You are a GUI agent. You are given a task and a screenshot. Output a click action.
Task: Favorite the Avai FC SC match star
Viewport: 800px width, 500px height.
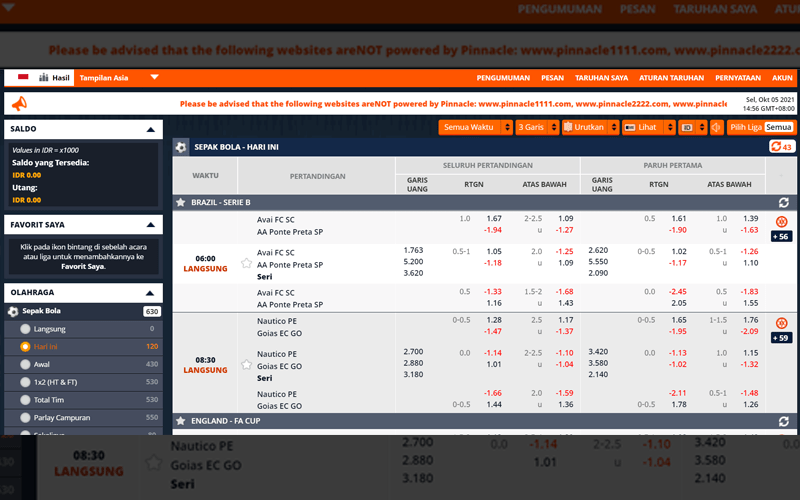[246, 264]
